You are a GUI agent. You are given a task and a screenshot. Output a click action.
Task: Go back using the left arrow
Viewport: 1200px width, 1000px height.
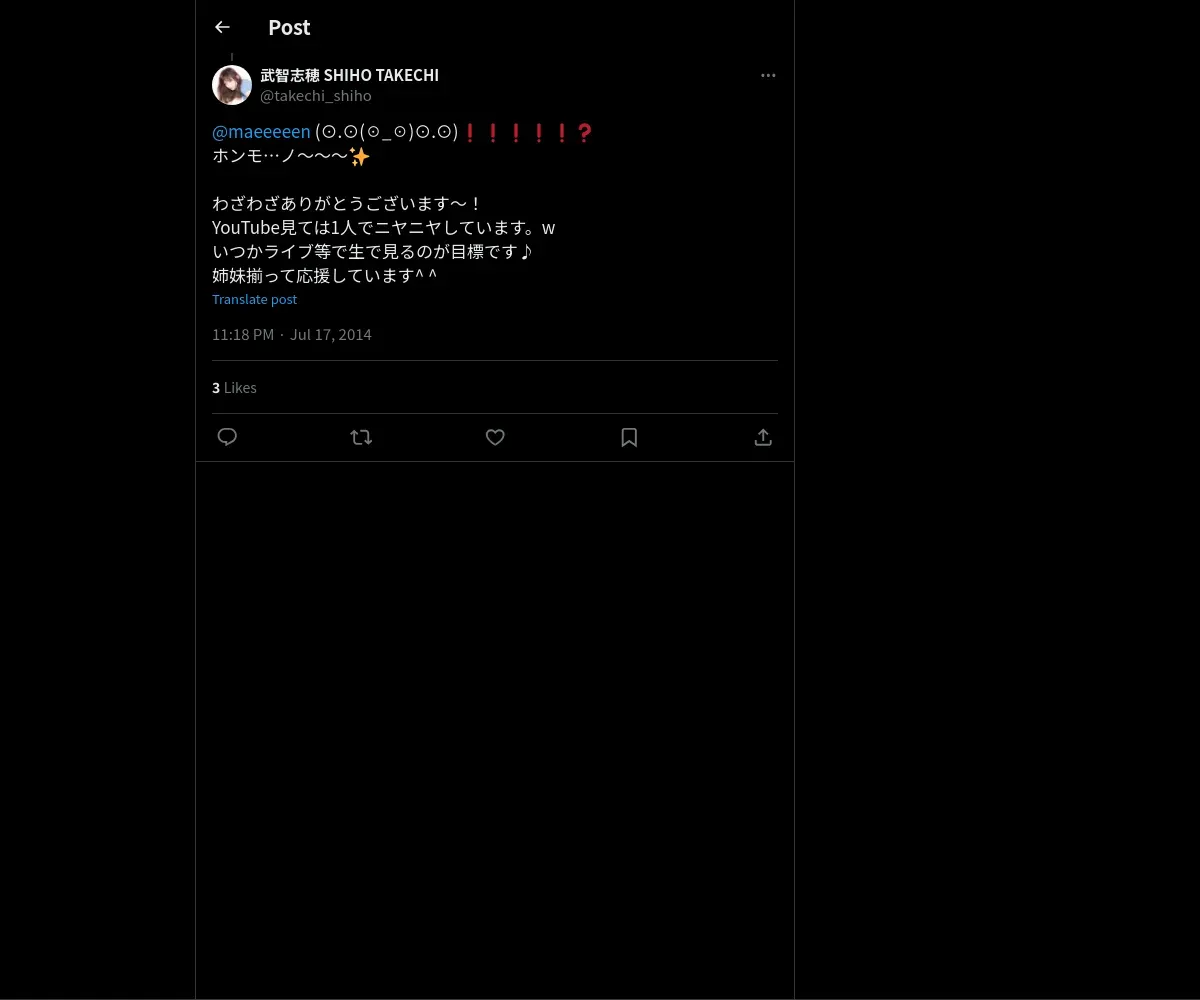[222, 27]
